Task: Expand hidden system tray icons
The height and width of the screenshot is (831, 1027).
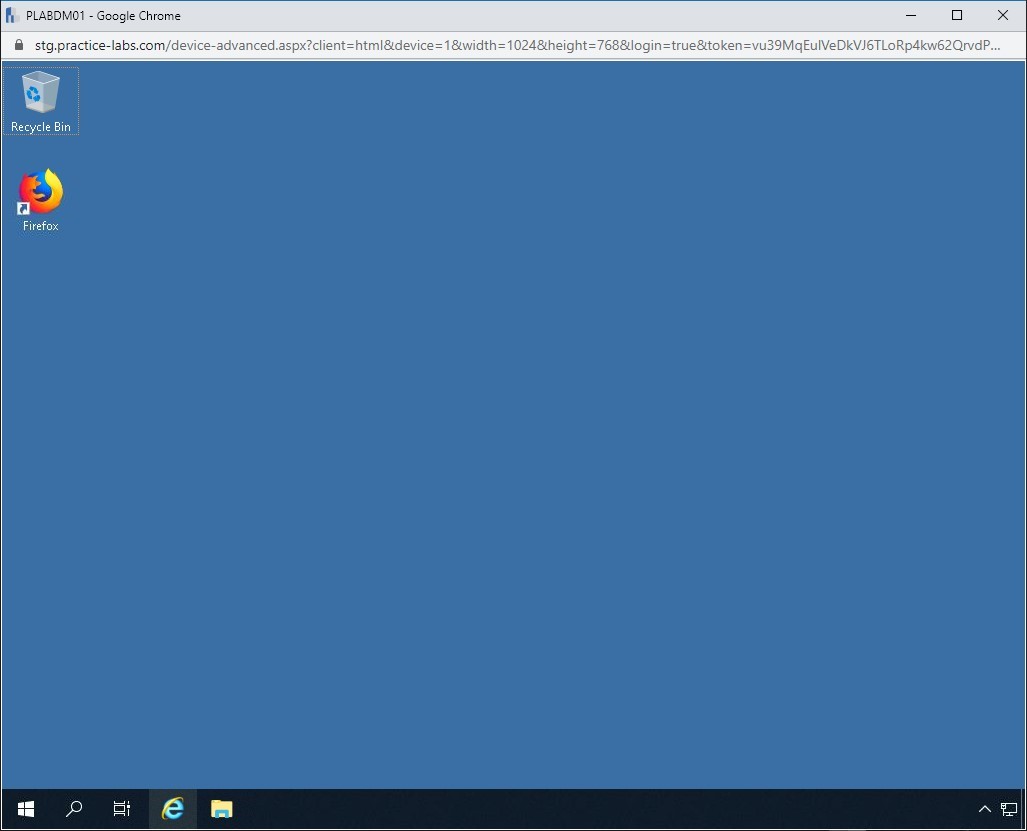Action: click(x=985, y=809)
